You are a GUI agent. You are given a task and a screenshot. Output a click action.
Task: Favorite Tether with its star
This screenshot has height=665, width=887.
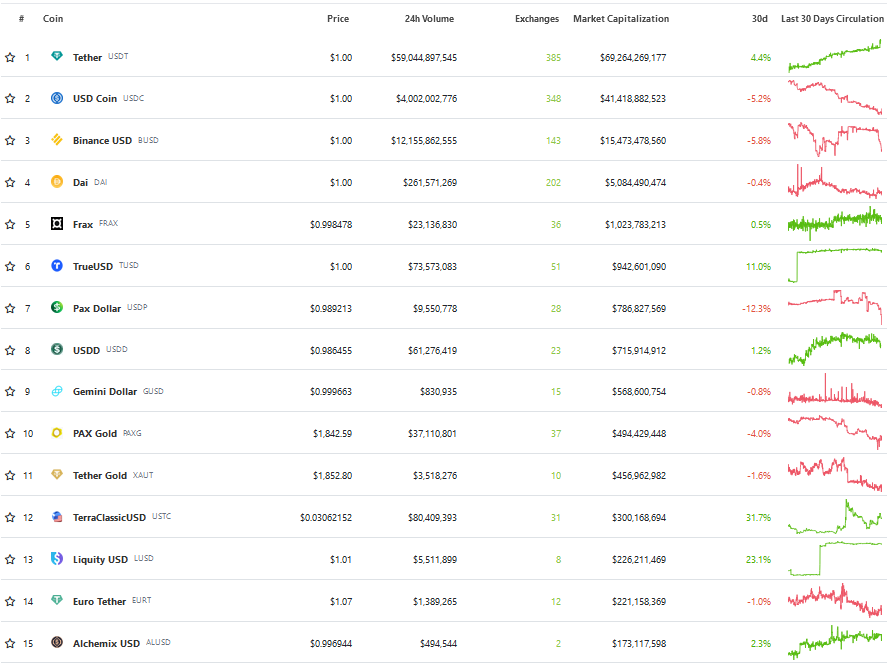pyautogui.click(x=10, y=57)
